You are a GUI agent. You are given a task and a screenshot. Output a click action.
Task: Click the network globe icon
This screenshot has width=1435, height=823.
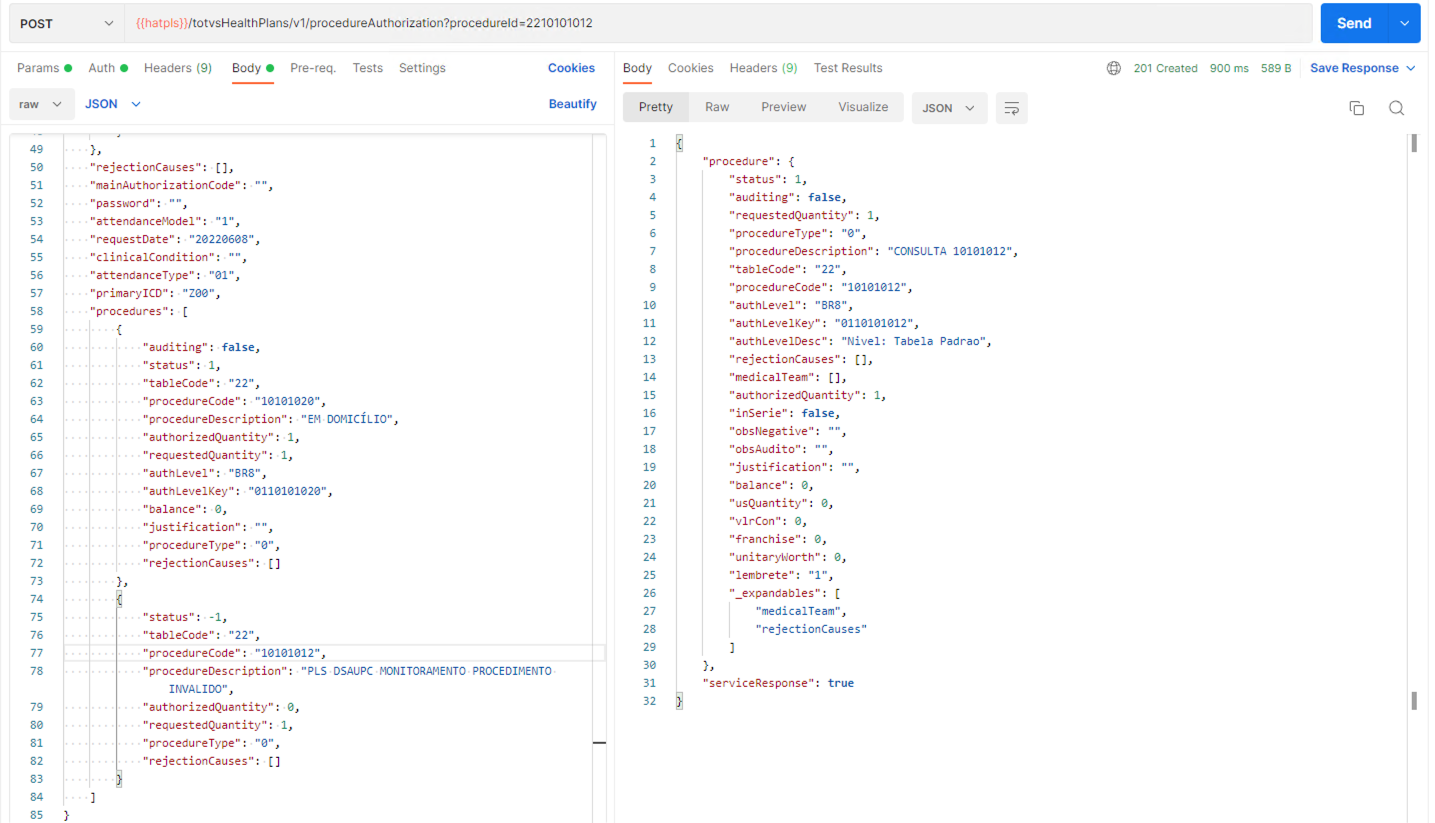pos(1114,68)
